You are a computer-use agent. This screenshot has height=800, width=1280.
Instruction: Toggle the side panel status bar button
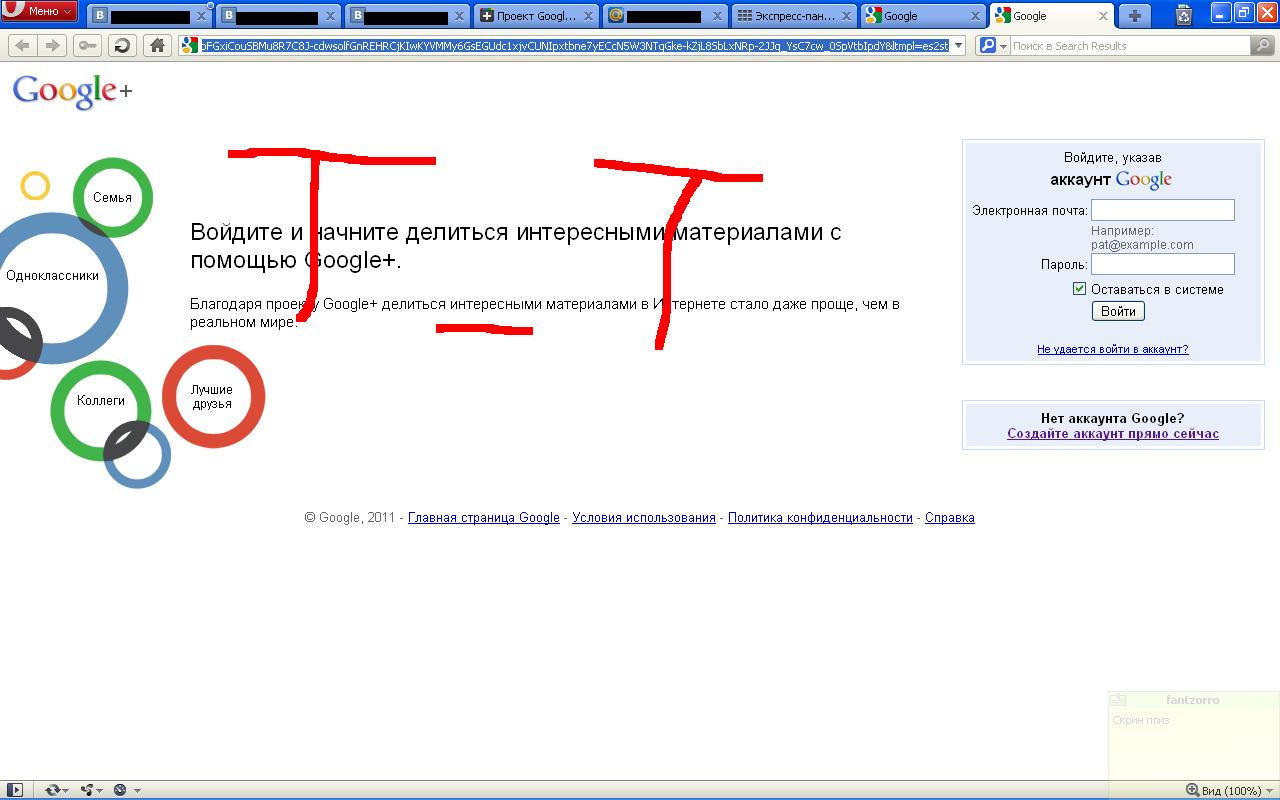coord(15,790)
